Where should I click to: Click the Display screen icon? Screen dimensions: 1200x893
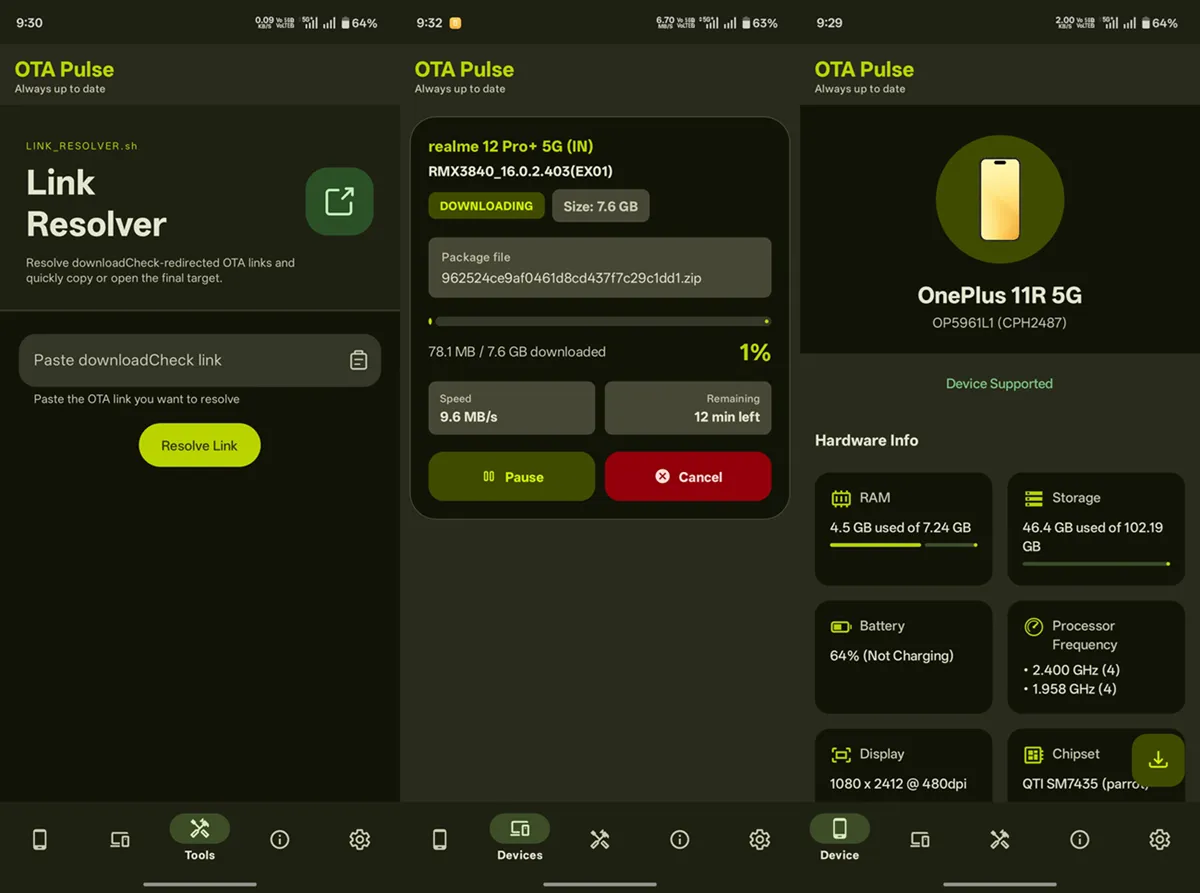(841, 754)
